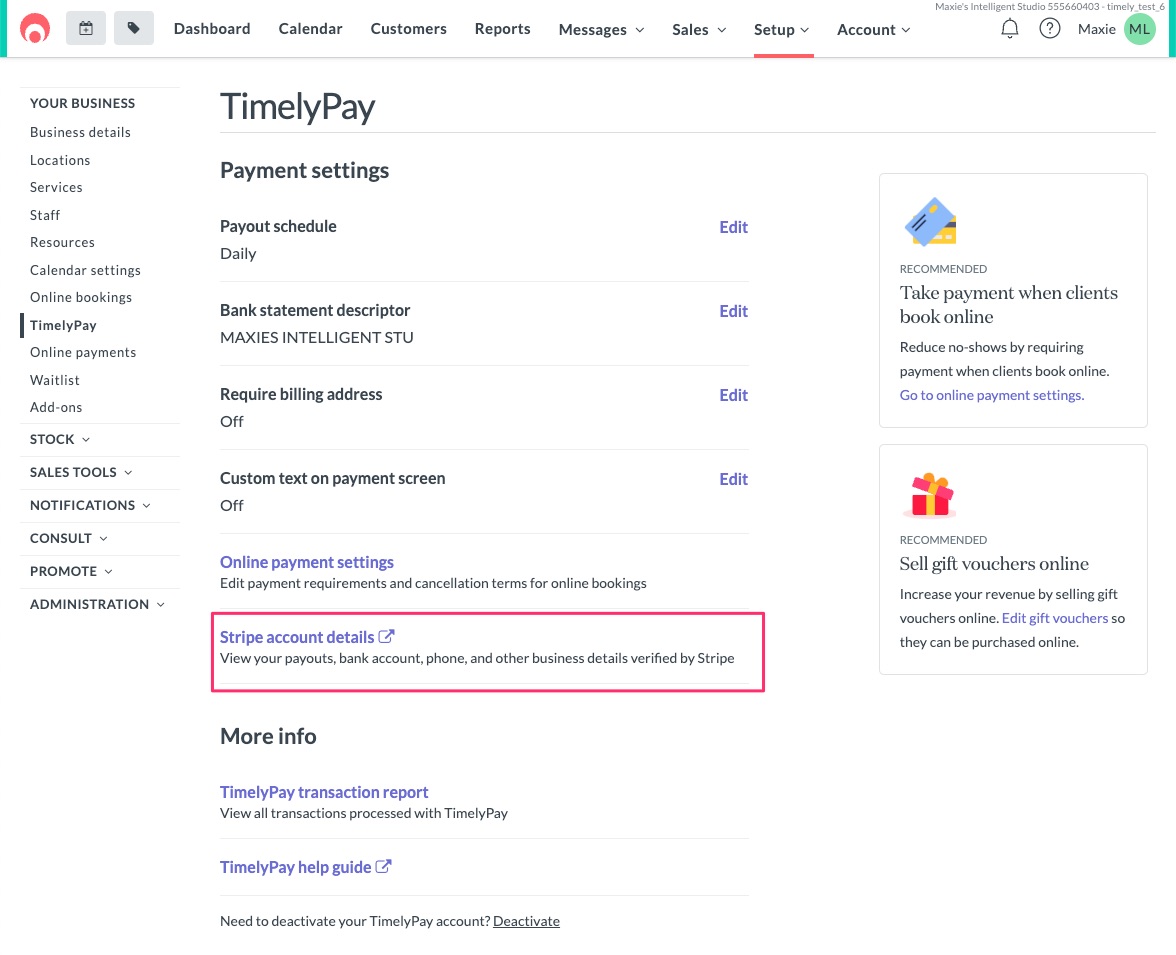This screenshot has height=955, width=1176.
Task: Expand the CONSULT sidebar section
Action: [x=69, y=538]
